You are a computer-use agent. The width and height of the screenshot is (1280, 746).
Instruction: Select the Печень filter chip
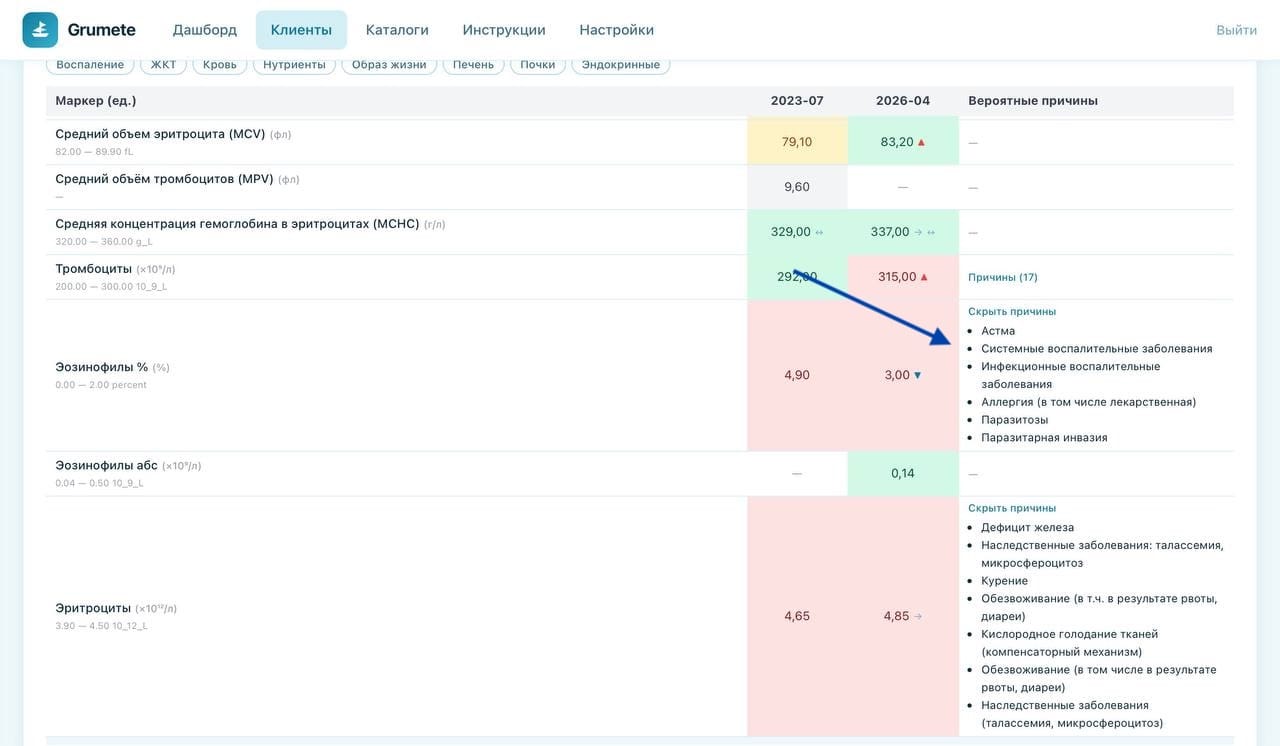click(473, 65)
